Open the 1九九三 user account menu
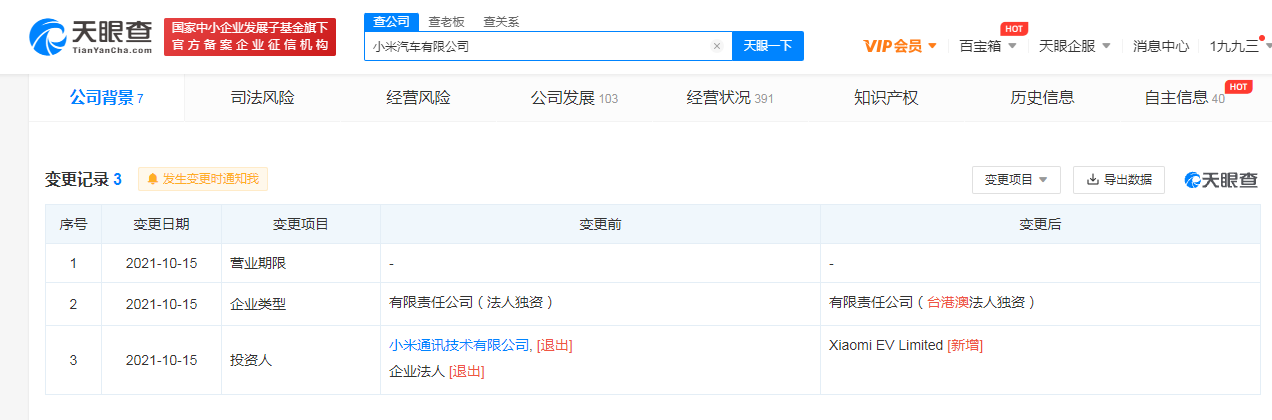 pos(1235,46)
